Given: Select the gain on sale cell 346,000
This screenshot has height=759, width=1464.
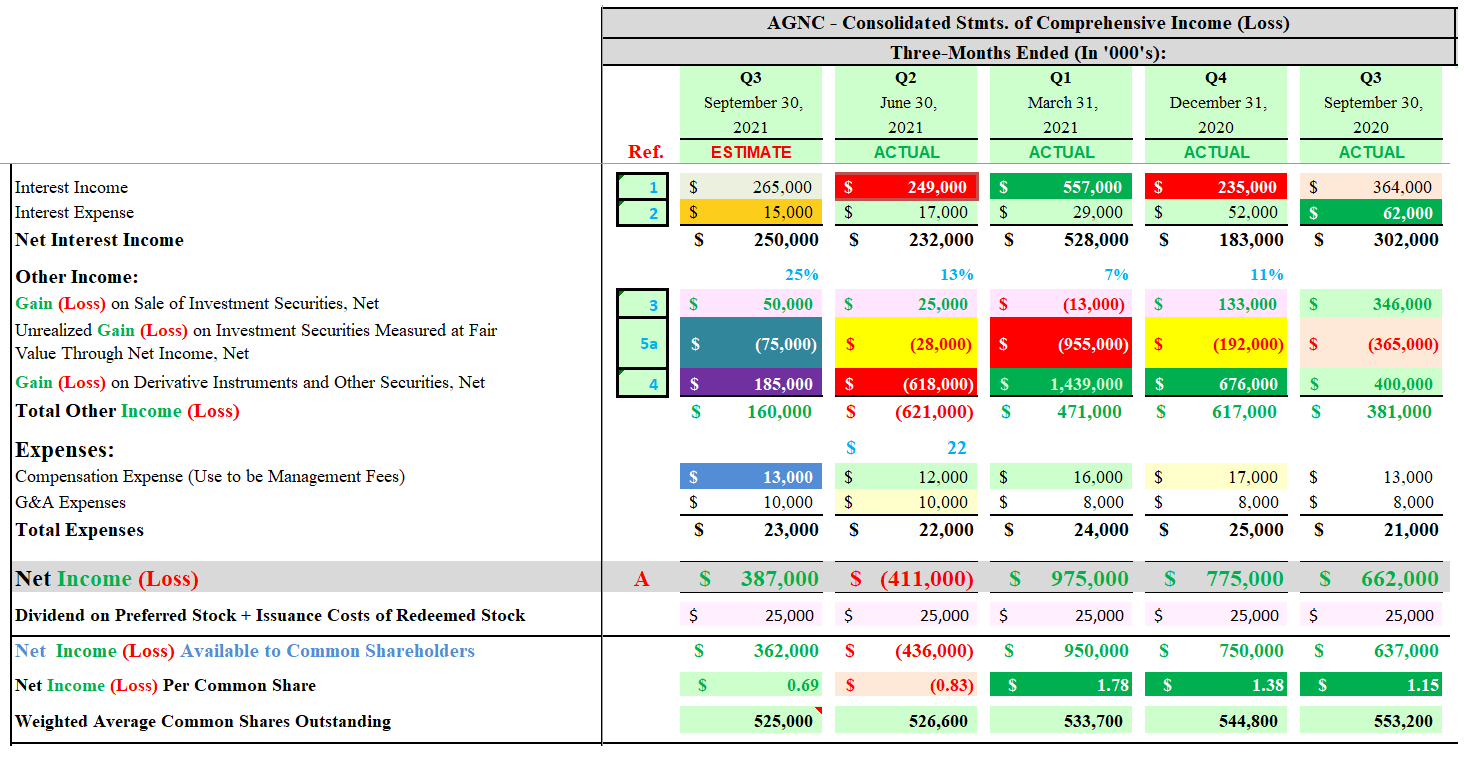Looking at the screenshot, I should 1371,304.
